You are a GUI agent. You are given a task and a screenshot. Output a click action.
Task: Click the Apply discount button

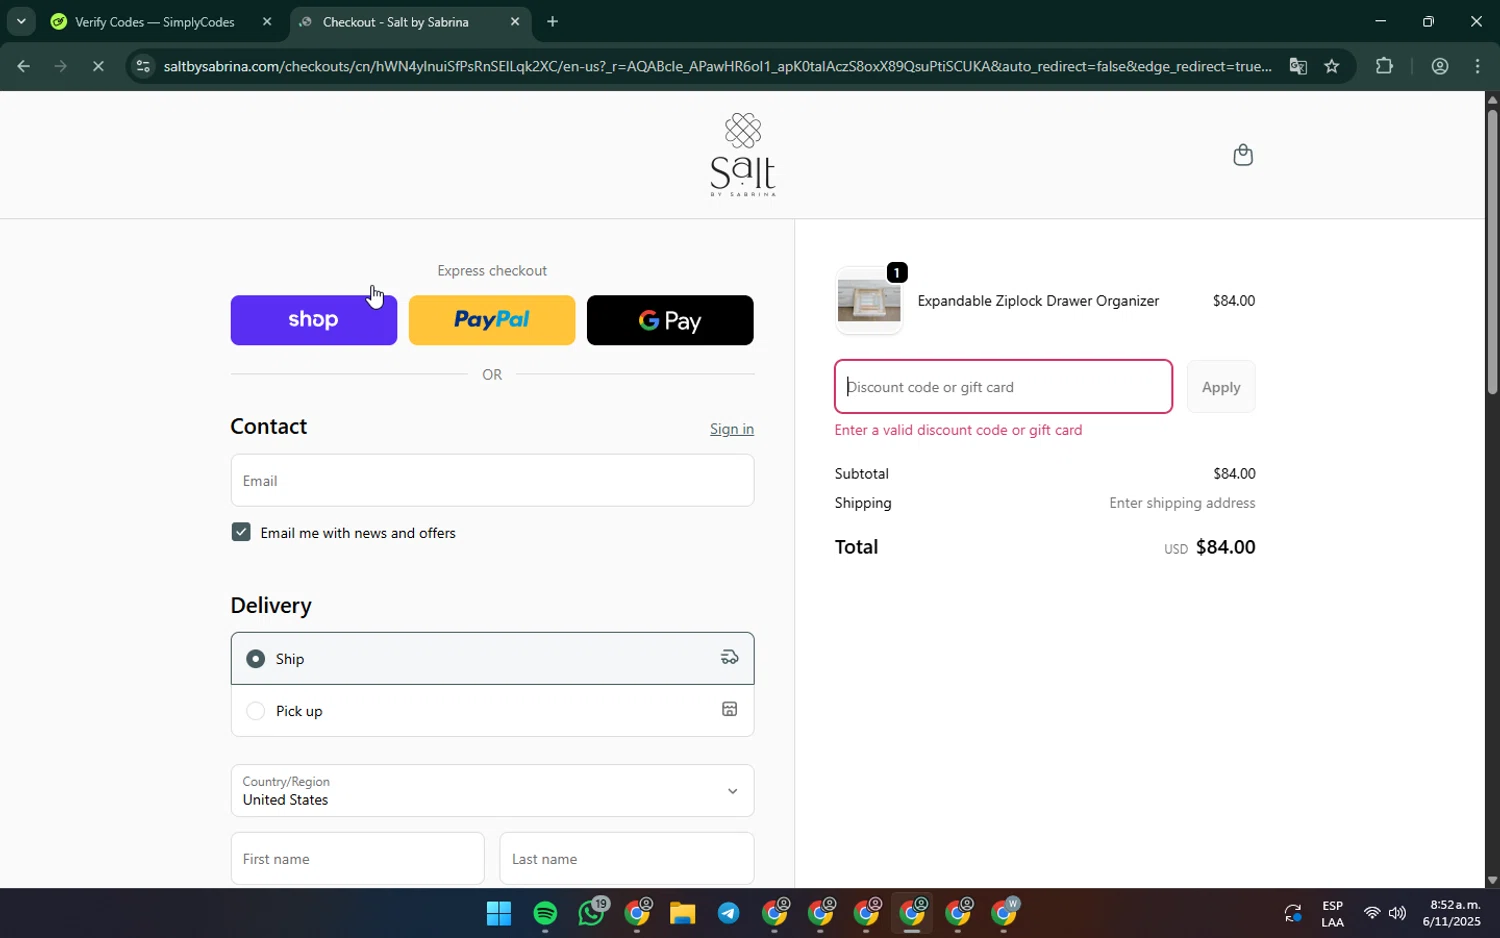[1221, 387]
